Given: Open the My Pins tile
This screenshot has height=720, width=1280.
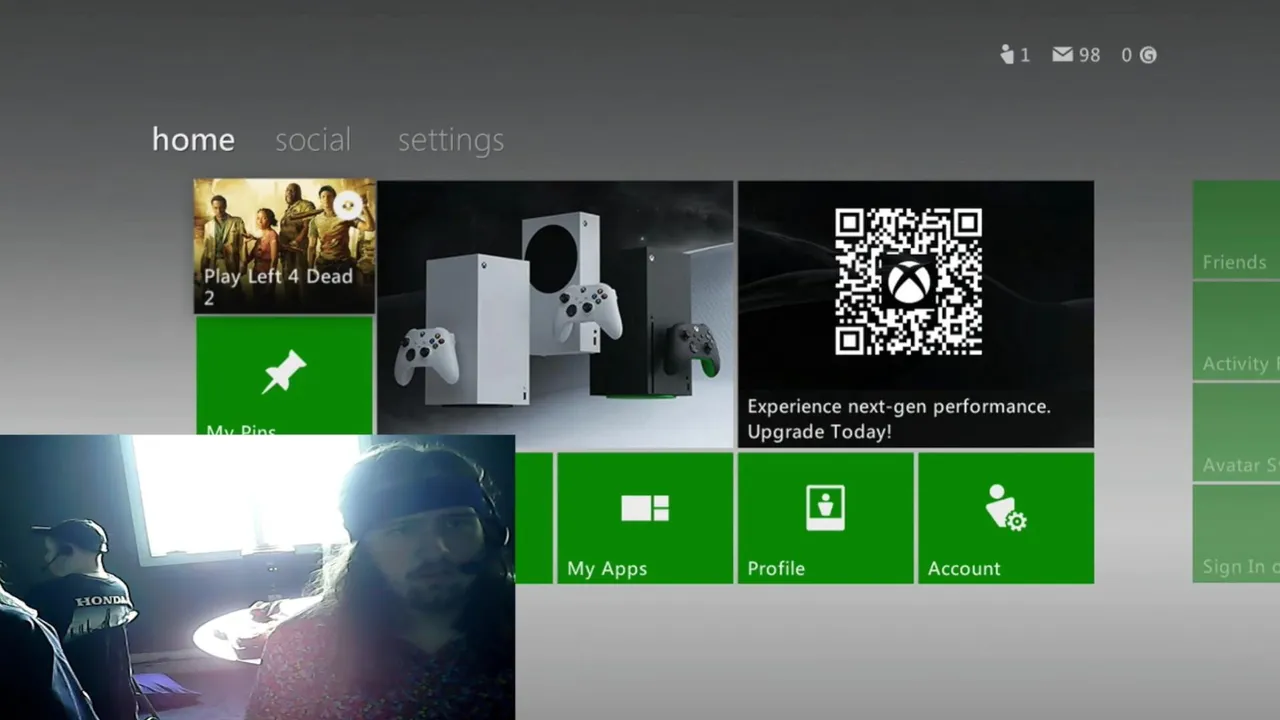Looking at the screenshot, I should pyautogui.click(x=285, y=376).
